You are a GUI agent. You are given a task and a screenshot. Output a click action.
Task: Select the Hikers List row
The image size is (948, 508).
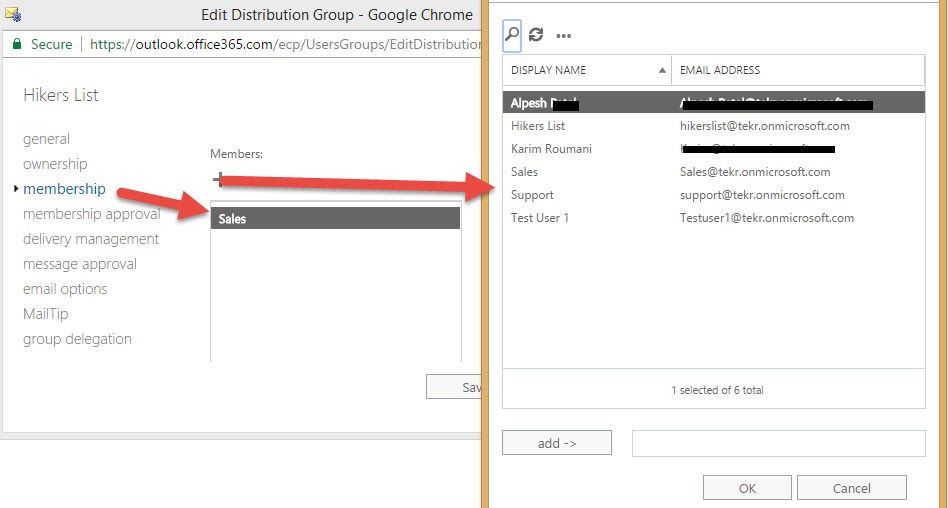pyautogui.click(x=713, y=126)
